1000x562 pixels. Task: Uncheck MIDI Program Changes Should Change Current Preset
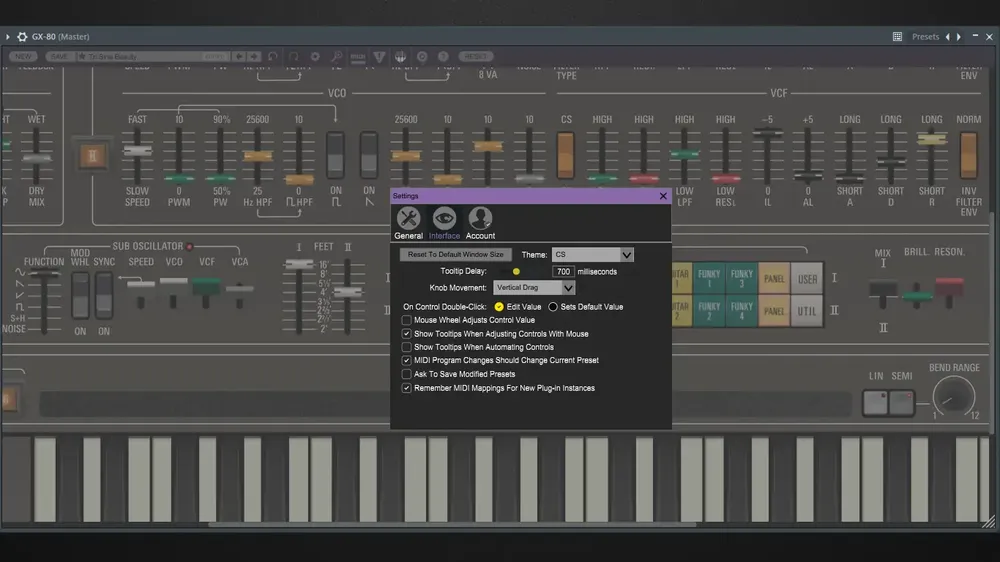[406, 360]
